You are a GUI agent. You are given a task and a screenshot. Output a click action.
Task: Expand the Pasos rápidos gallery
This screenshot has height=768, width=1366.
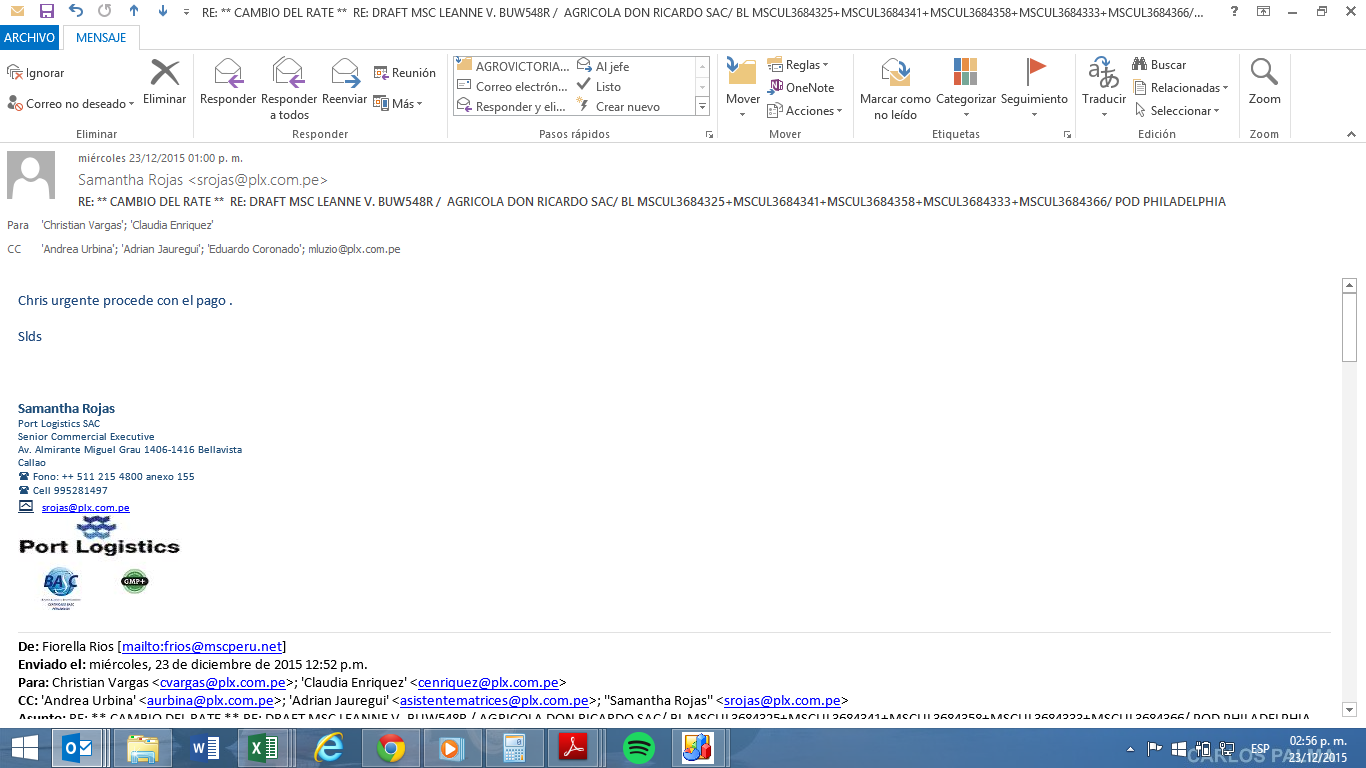pyautogui.click(x=702, y=106)
